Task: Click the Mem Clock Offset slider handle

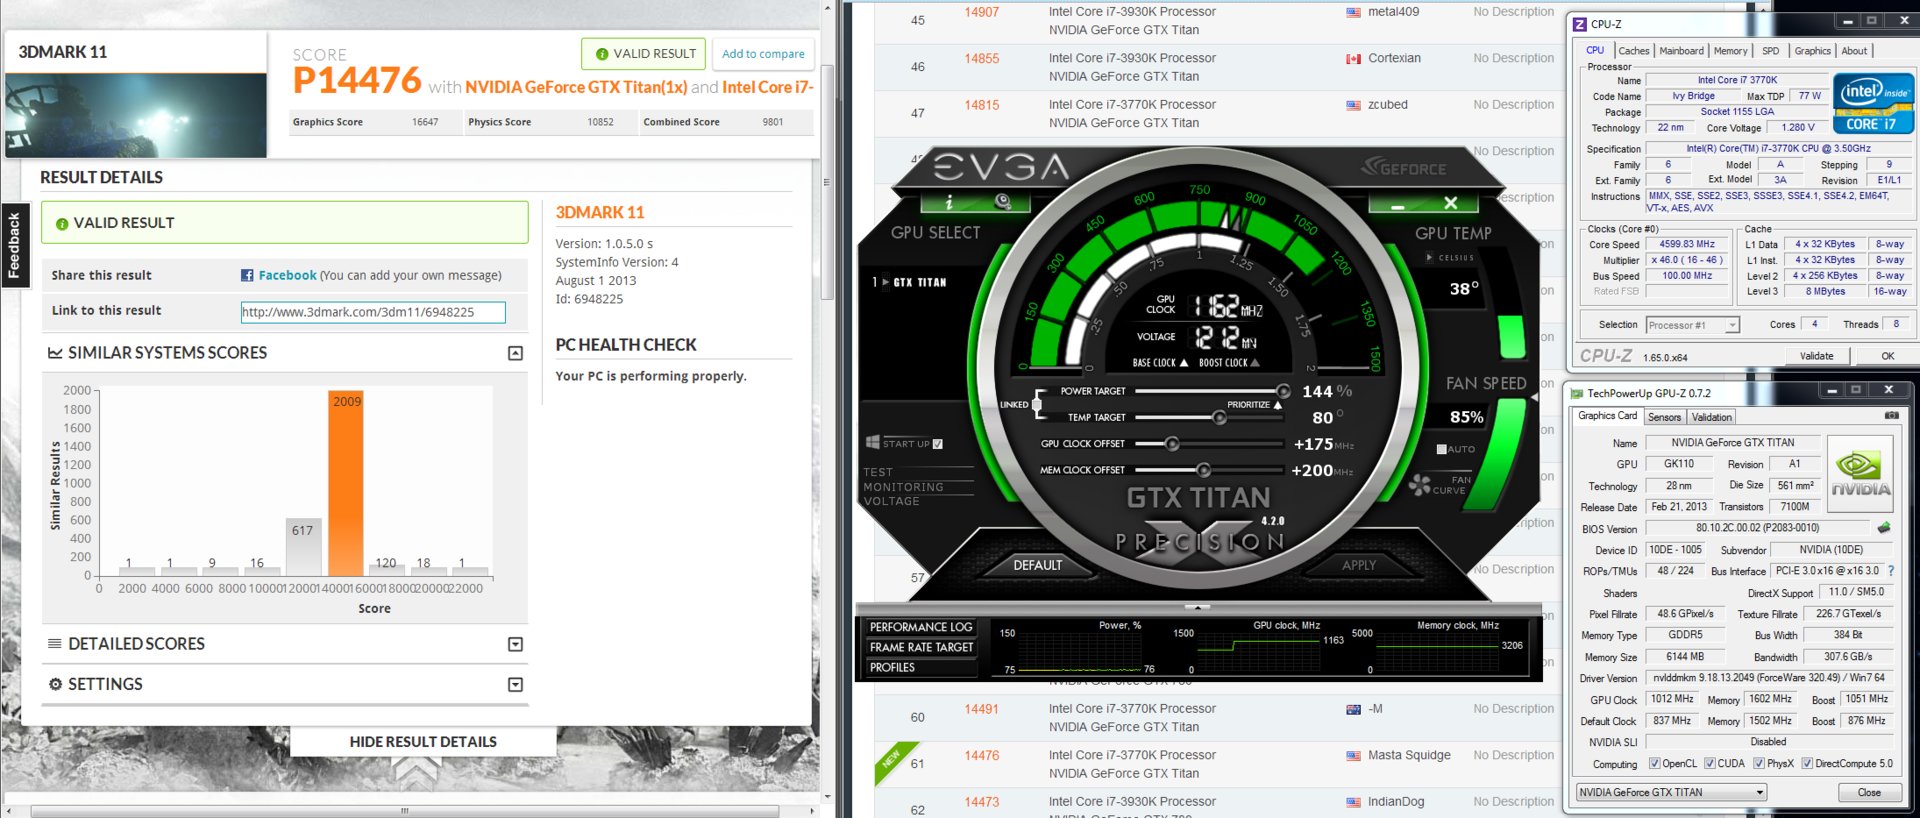Action: tap(1203, 469)
